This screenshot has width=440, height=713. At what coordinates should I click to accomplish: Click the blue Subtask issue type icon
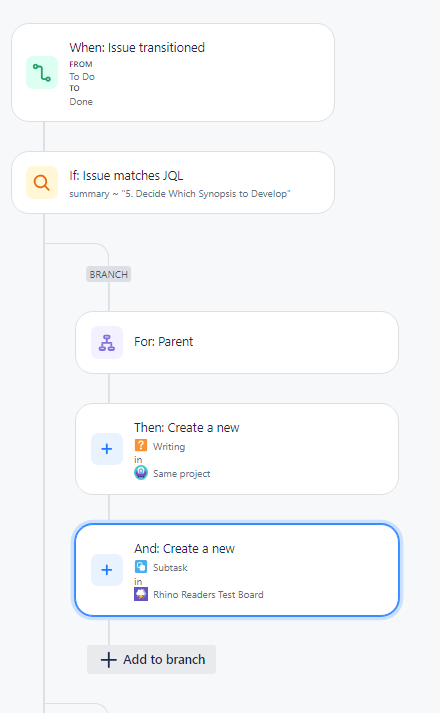141,567
